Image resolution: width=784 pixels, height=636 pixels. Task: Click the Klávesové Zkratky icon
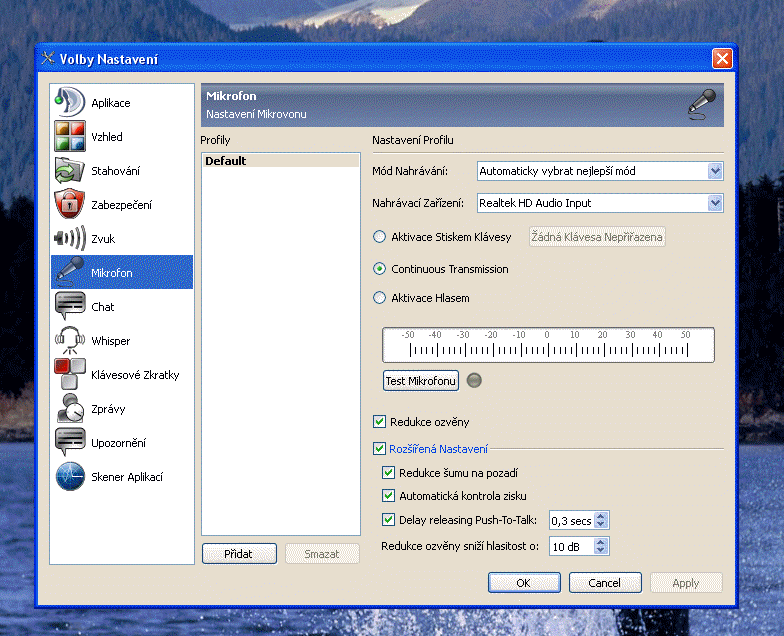coord(70,375)
